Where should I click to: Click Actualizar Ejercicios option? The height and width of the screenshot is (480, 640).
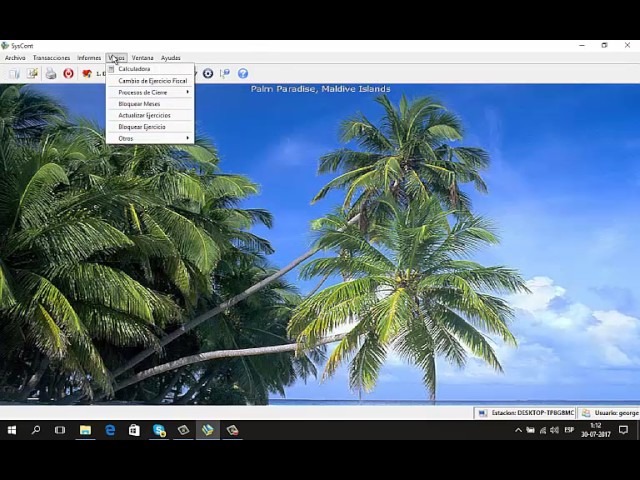(144, 115)
